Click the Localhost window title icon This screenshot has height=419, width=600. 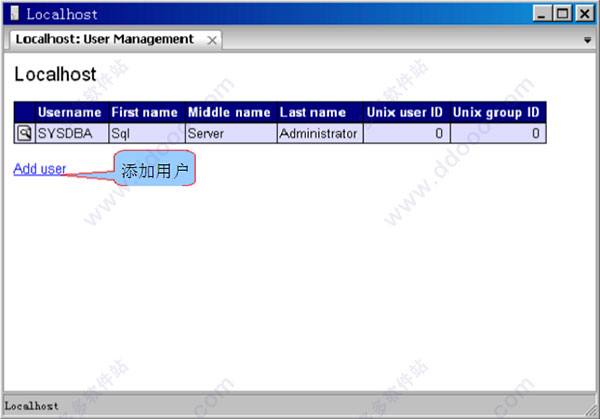[15, 13]
